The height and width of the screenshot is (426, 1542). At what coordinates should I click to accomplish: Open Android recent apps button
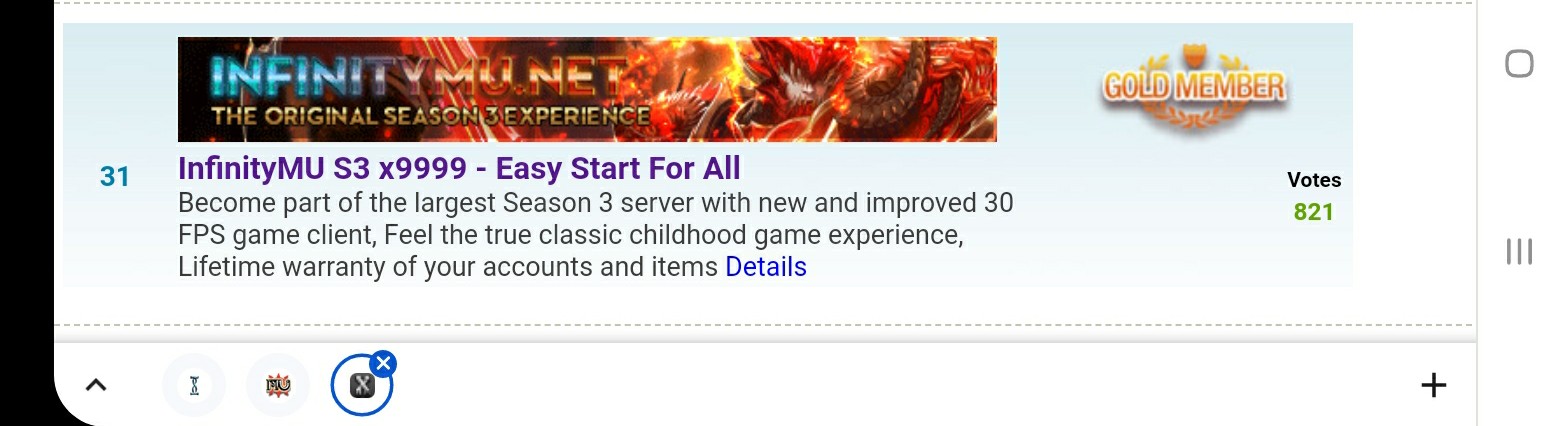tap(1519, 251)
